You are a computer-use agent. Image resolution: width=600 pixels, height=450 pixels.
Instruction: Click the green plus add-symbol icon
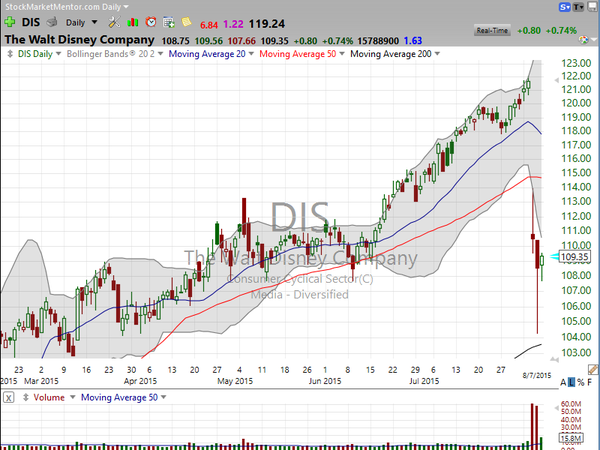(x=10, y=23)
